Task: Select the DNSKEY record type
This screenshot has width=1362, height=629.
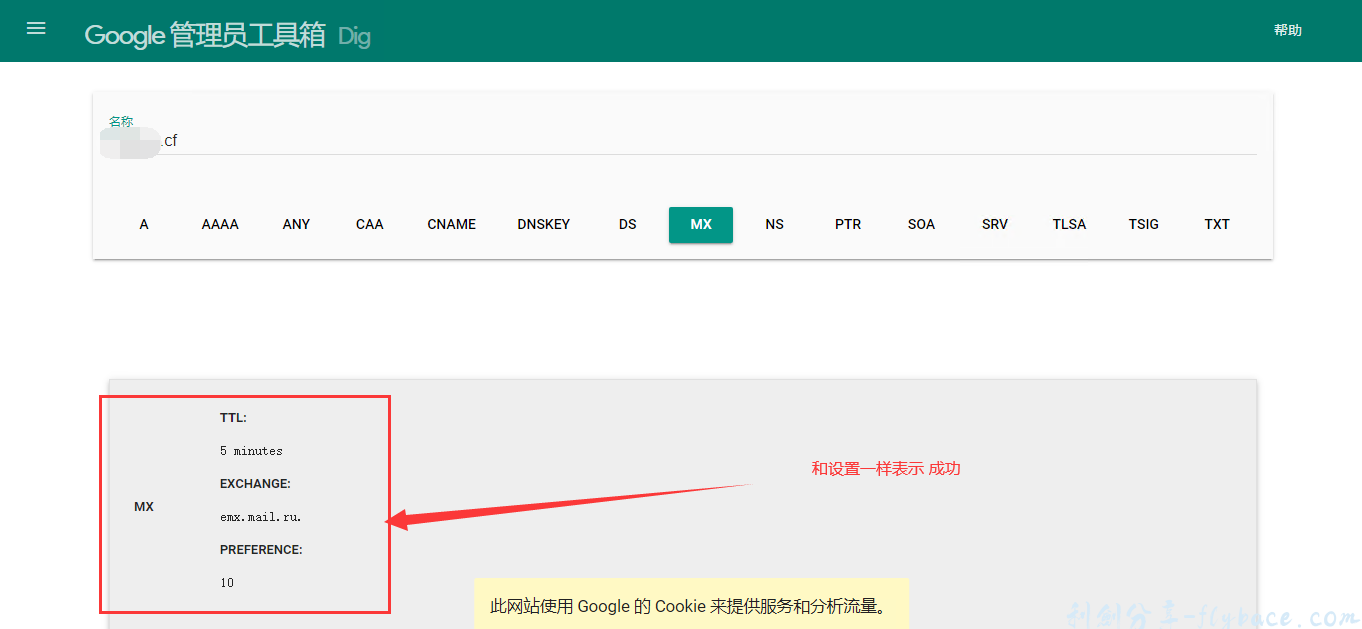Action: pyautogui.click(x=544, y=224)
